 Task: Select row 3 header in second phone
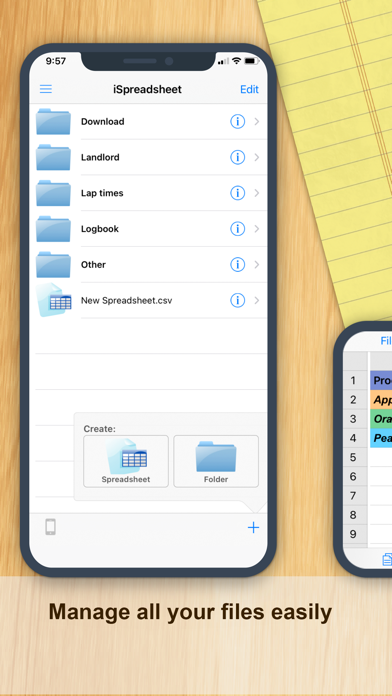click(x=355, y=419)
